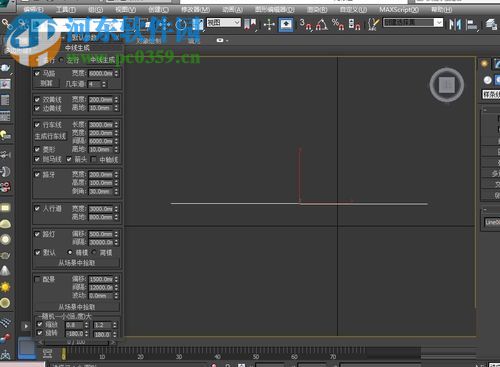Toggle the highlighted keyboard shortcut override icon

point(286,25)
